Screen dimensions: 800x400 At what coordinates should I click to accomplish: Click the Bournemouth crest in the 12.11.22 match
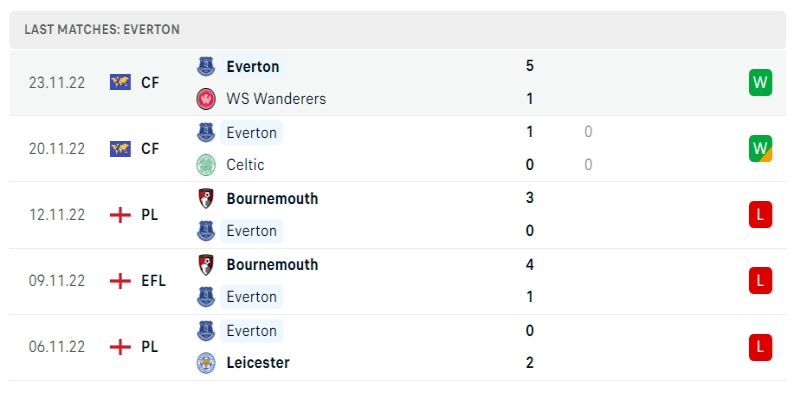tap(206, 198)
